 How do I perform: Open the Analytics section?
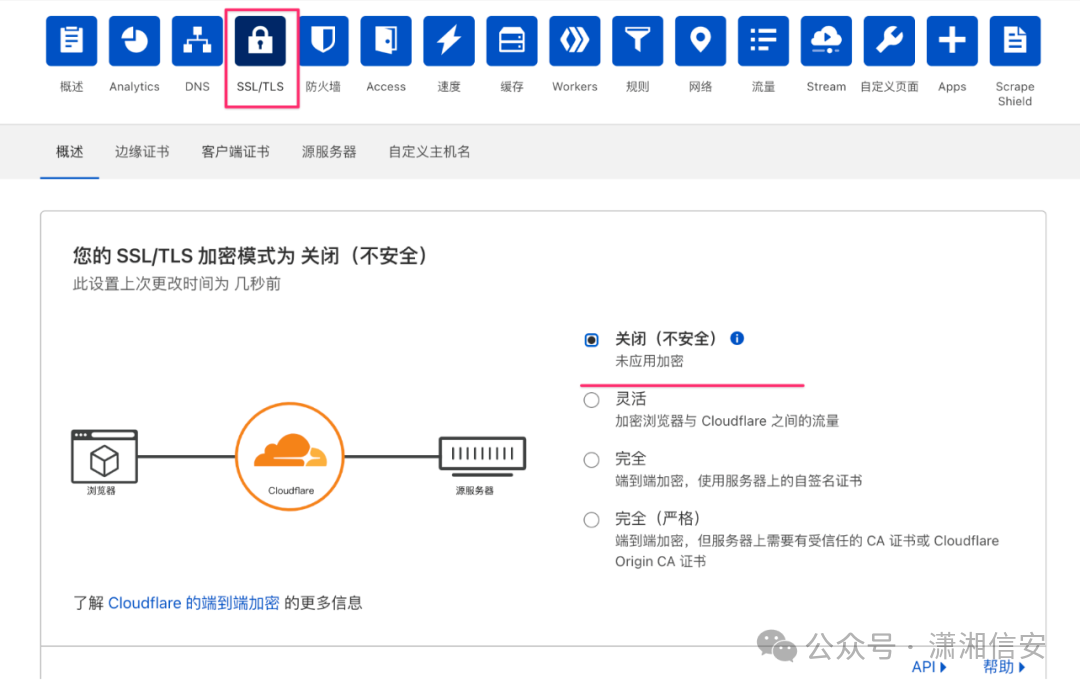134,40
